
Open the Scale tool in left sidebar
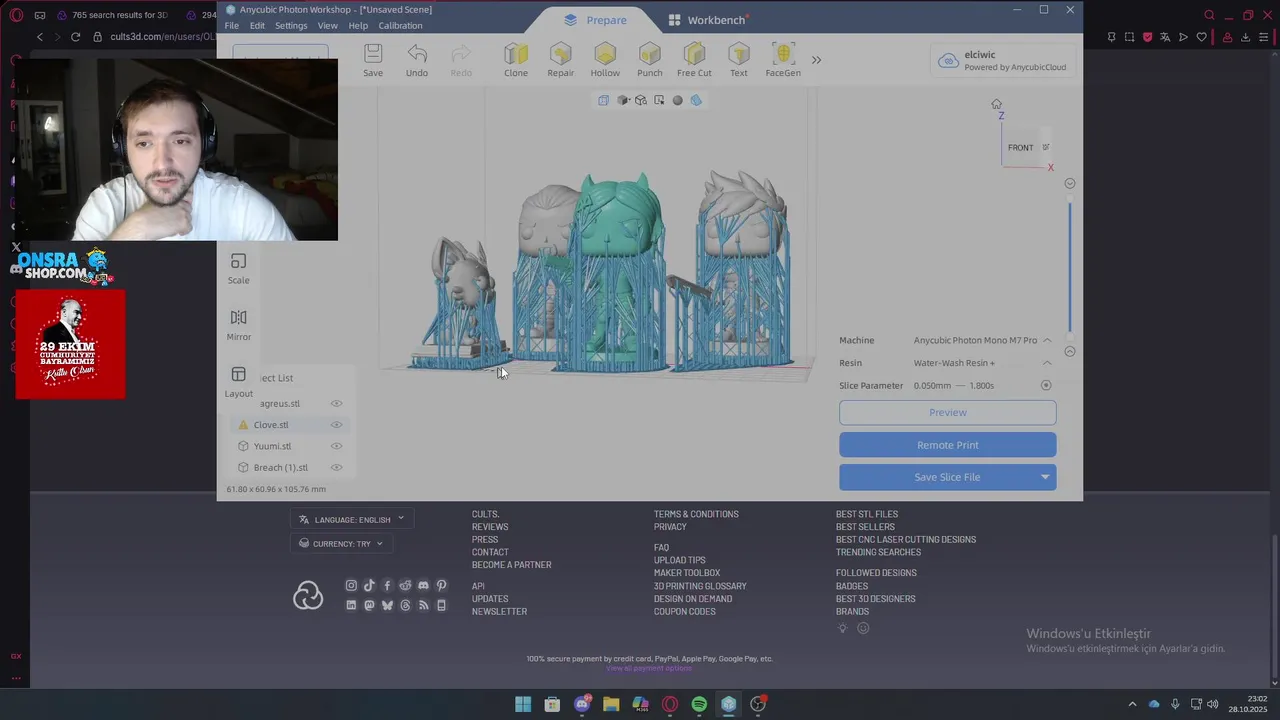pyautogui.click(x=238, y=268)
